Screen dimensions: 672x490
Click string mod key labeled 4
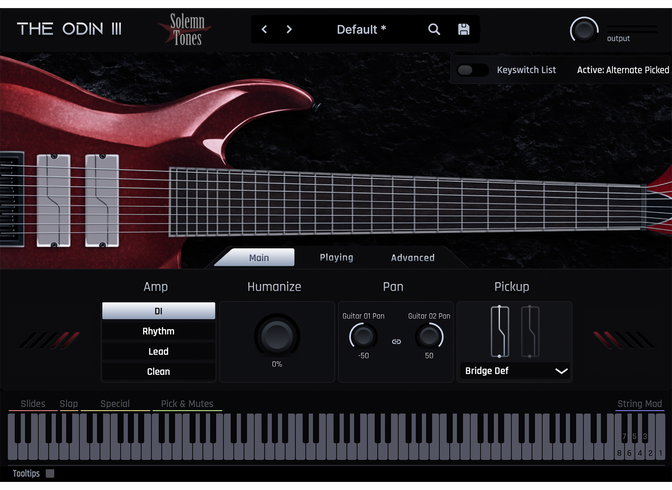[640, 453]
